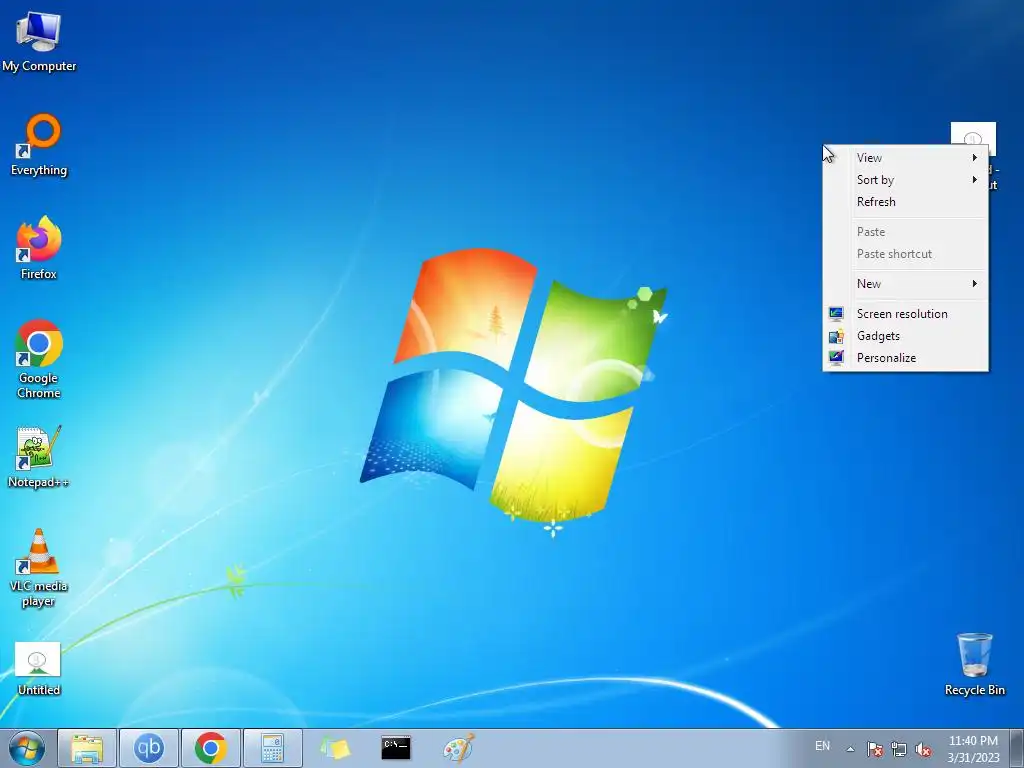Open the My Computer desktop icon
Image resolution: width=1024 pixels, height=768 pixels.
(x=39, y=40)
